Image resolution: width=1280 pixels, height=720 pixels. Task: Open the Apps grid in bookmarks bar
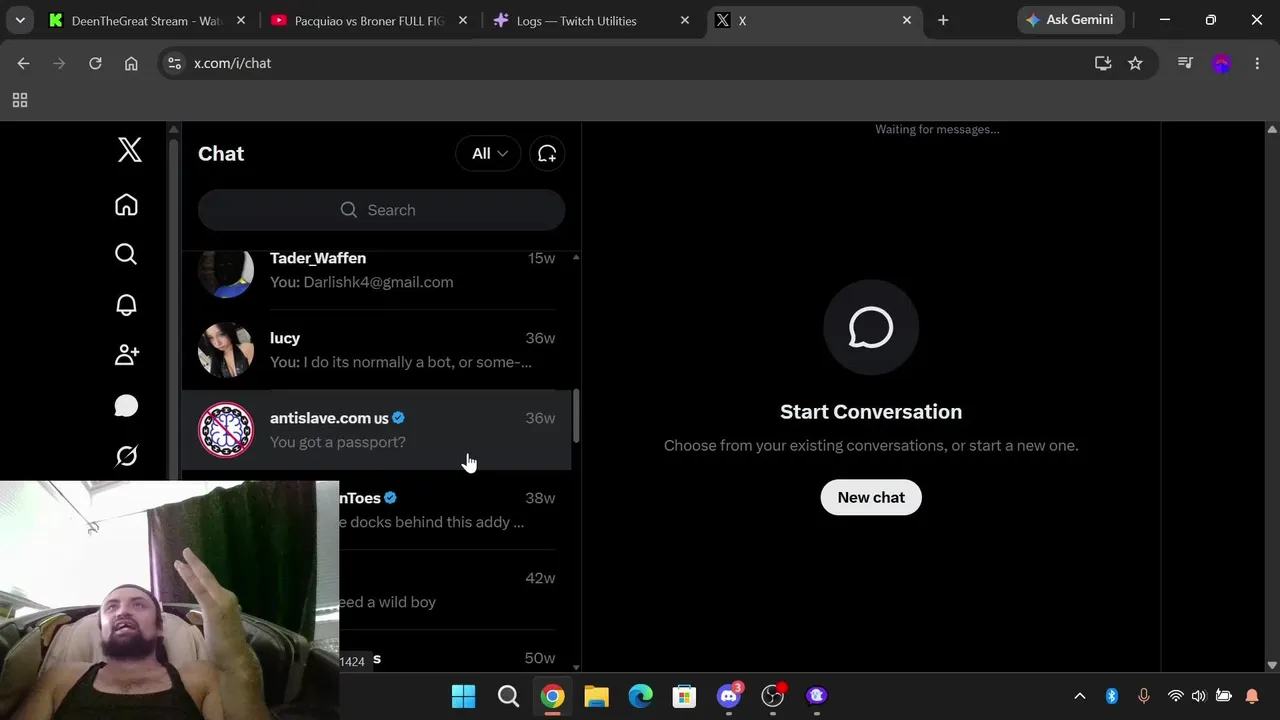tap(20, 100)
